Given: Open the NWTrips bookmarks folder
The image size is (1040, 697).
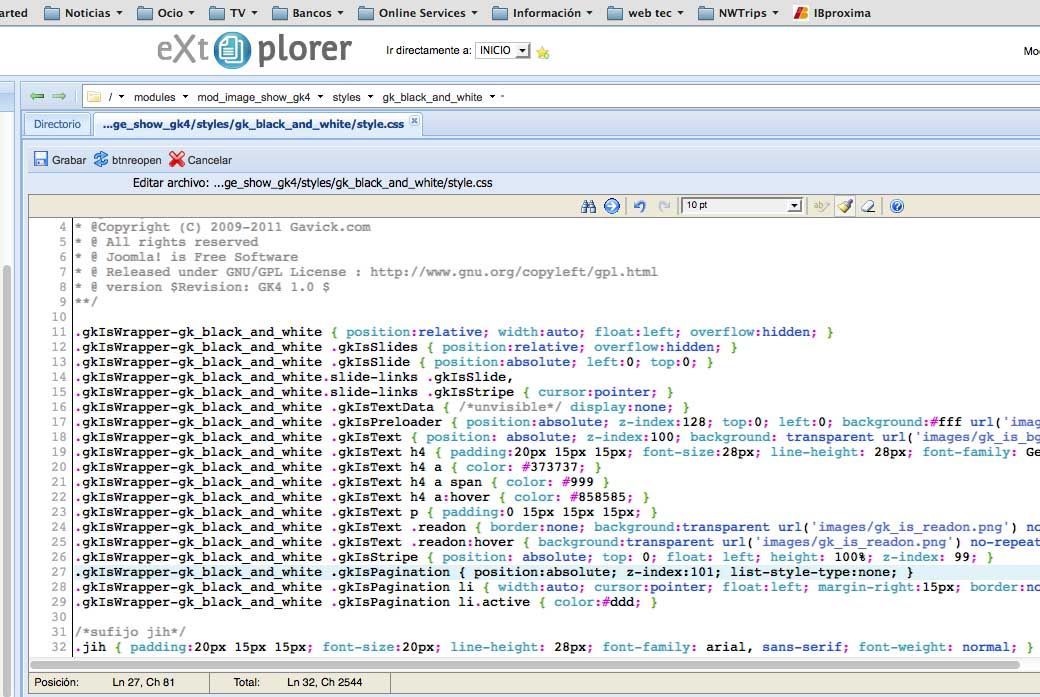Looking at the screenshot, I should tap(738, 13).
